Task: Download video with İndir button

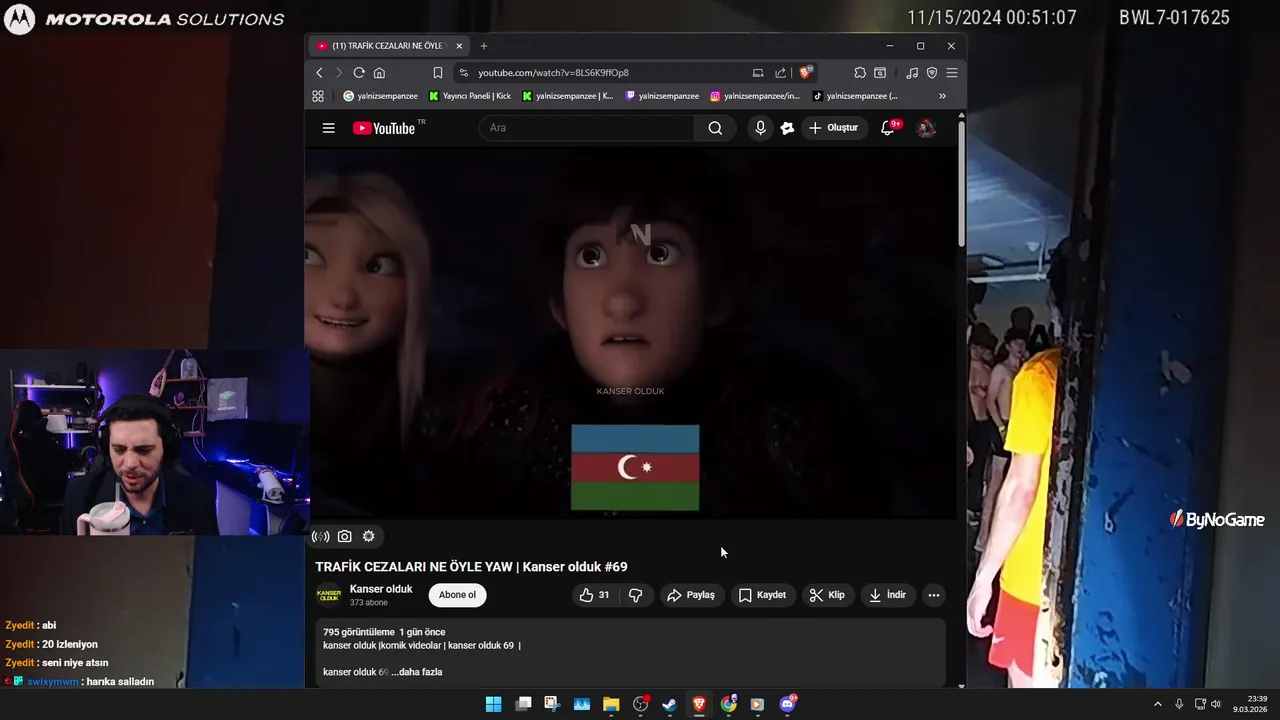Action: click(x=887, y=595)
